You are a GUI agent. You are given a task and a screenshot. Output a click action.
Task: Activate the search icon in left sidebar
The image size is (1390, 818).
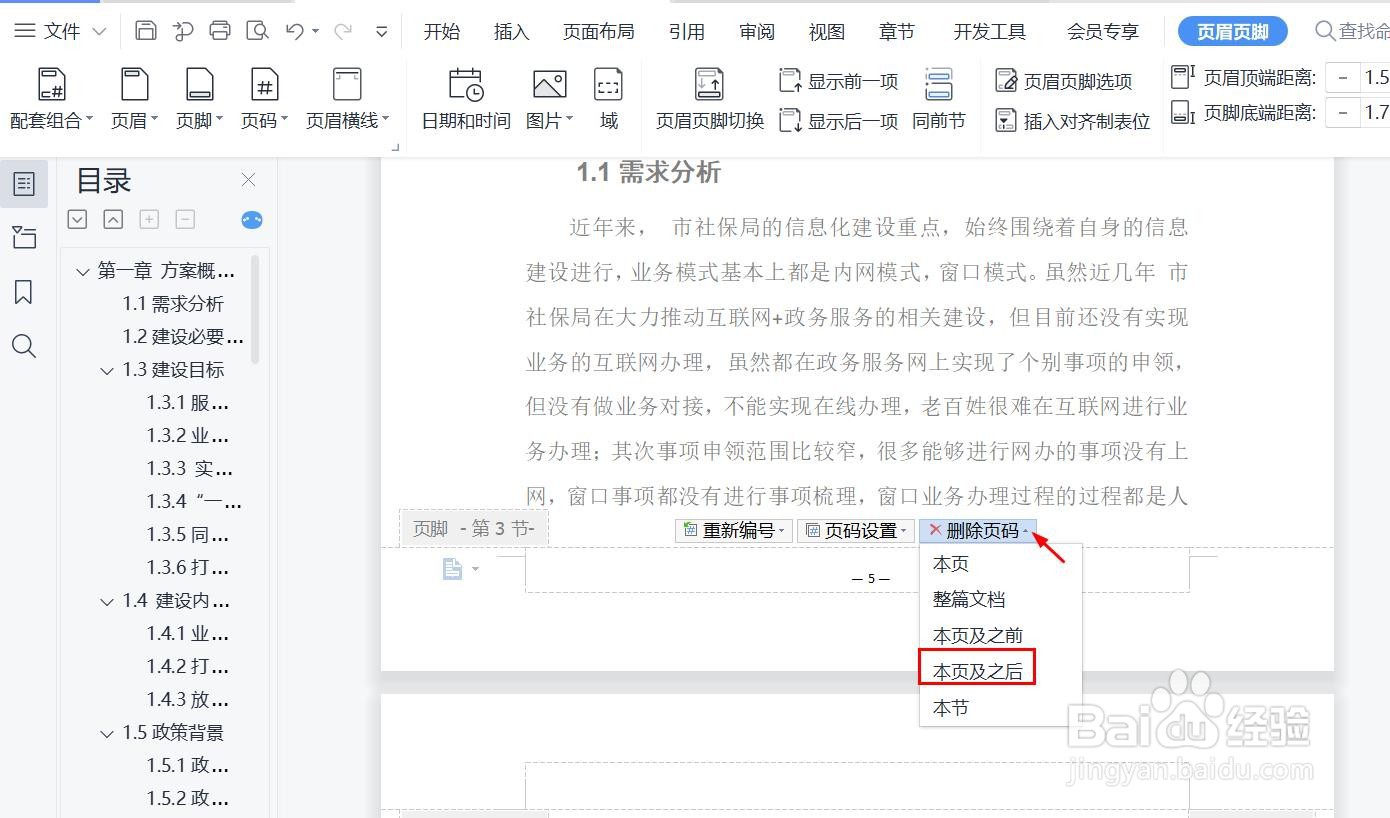tap(24, 346)
